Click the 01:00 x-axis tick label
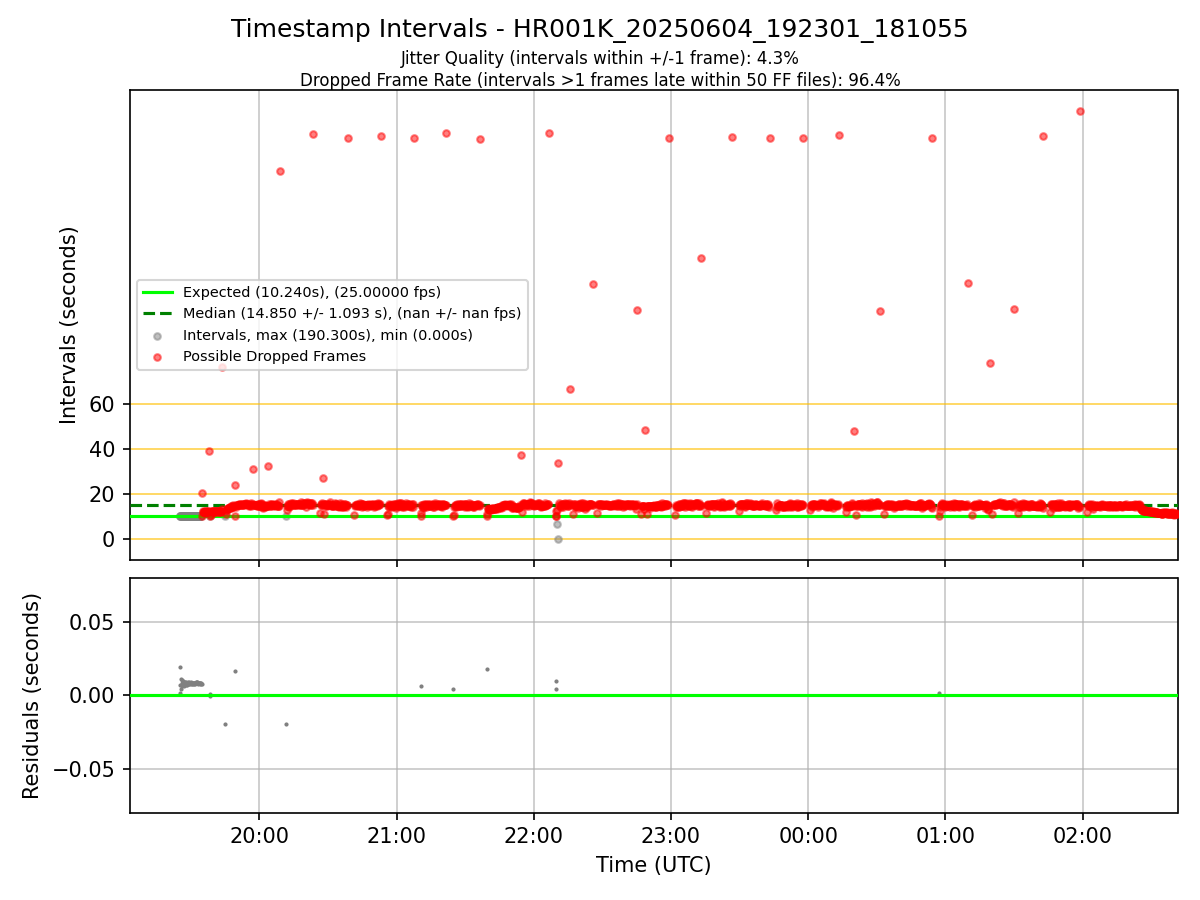1200x900 pixels. 945,834
